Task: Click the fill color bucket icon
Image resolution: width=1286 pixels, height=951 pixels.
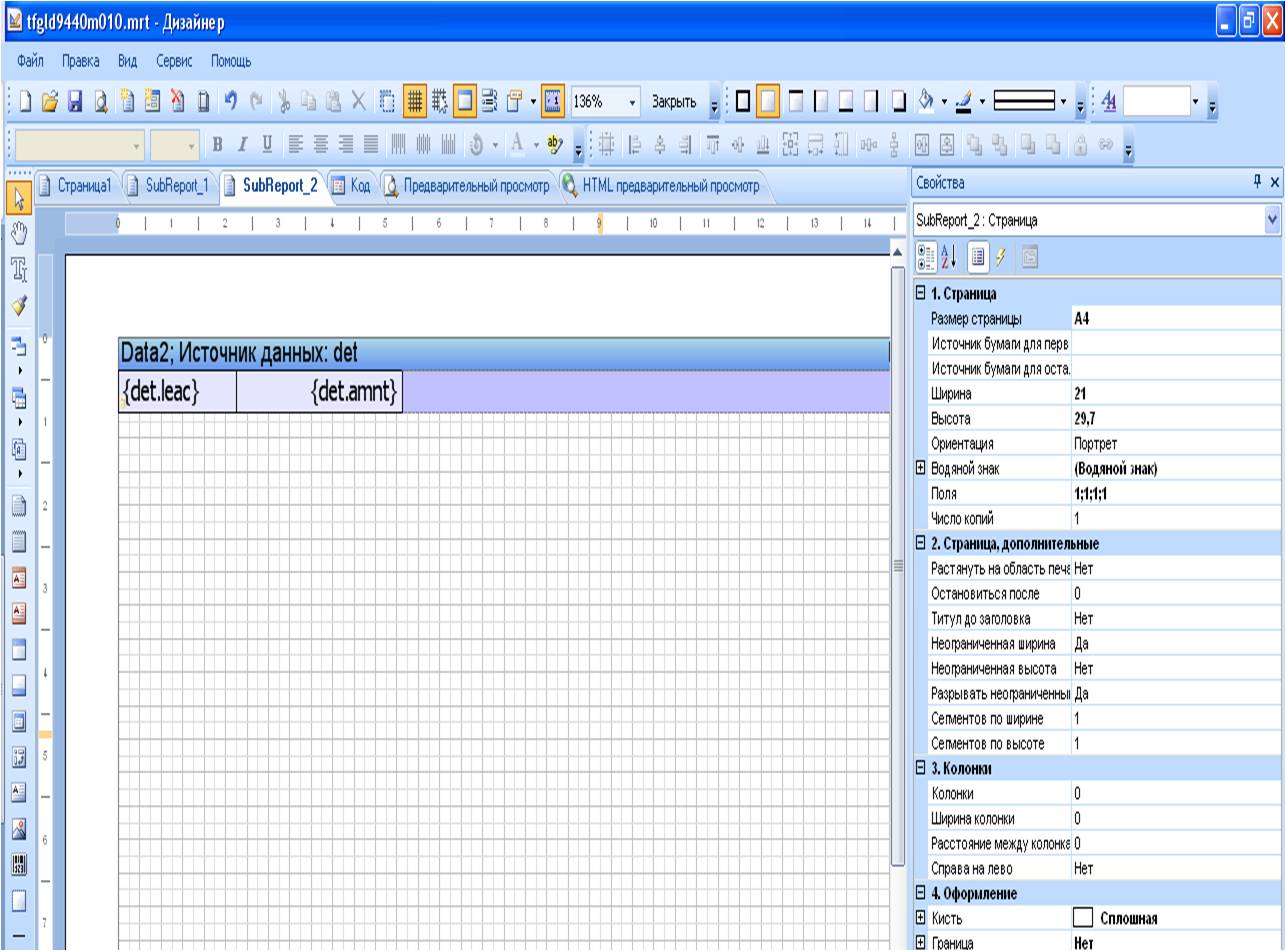Action: pos(926,102)
